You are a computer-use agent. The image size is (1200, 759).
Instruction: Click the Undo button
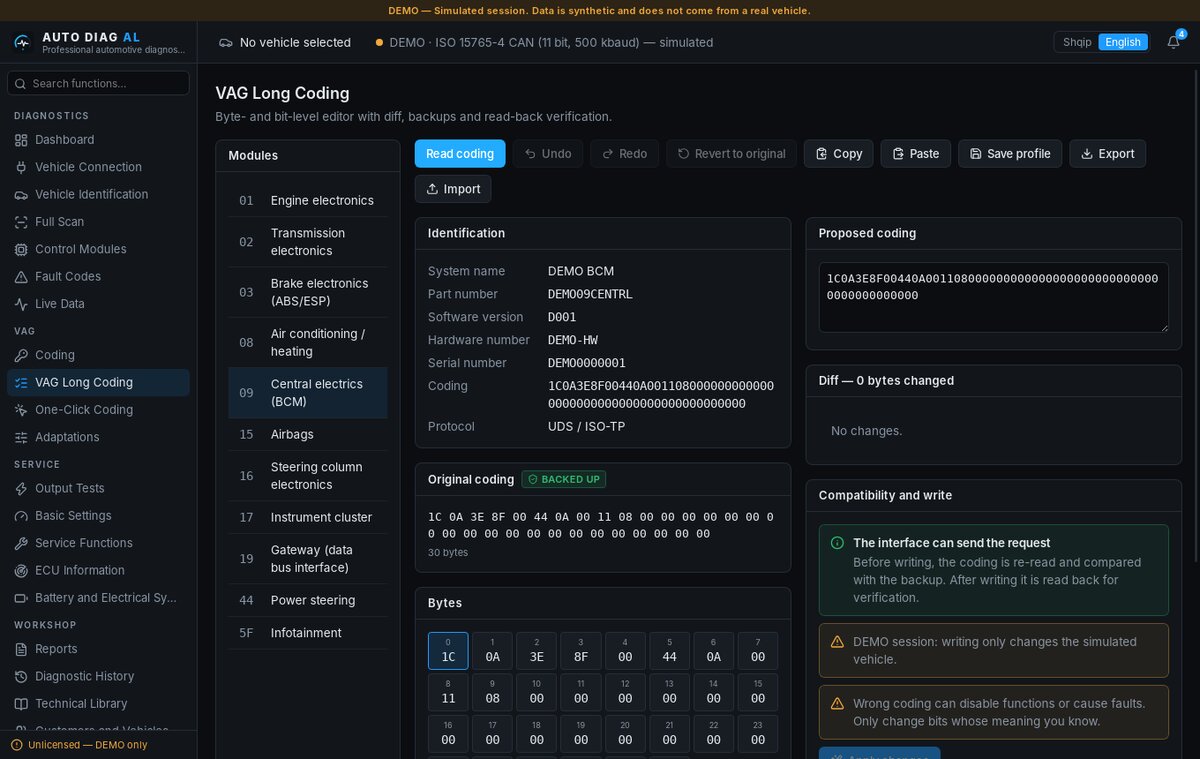pos(548,153)
